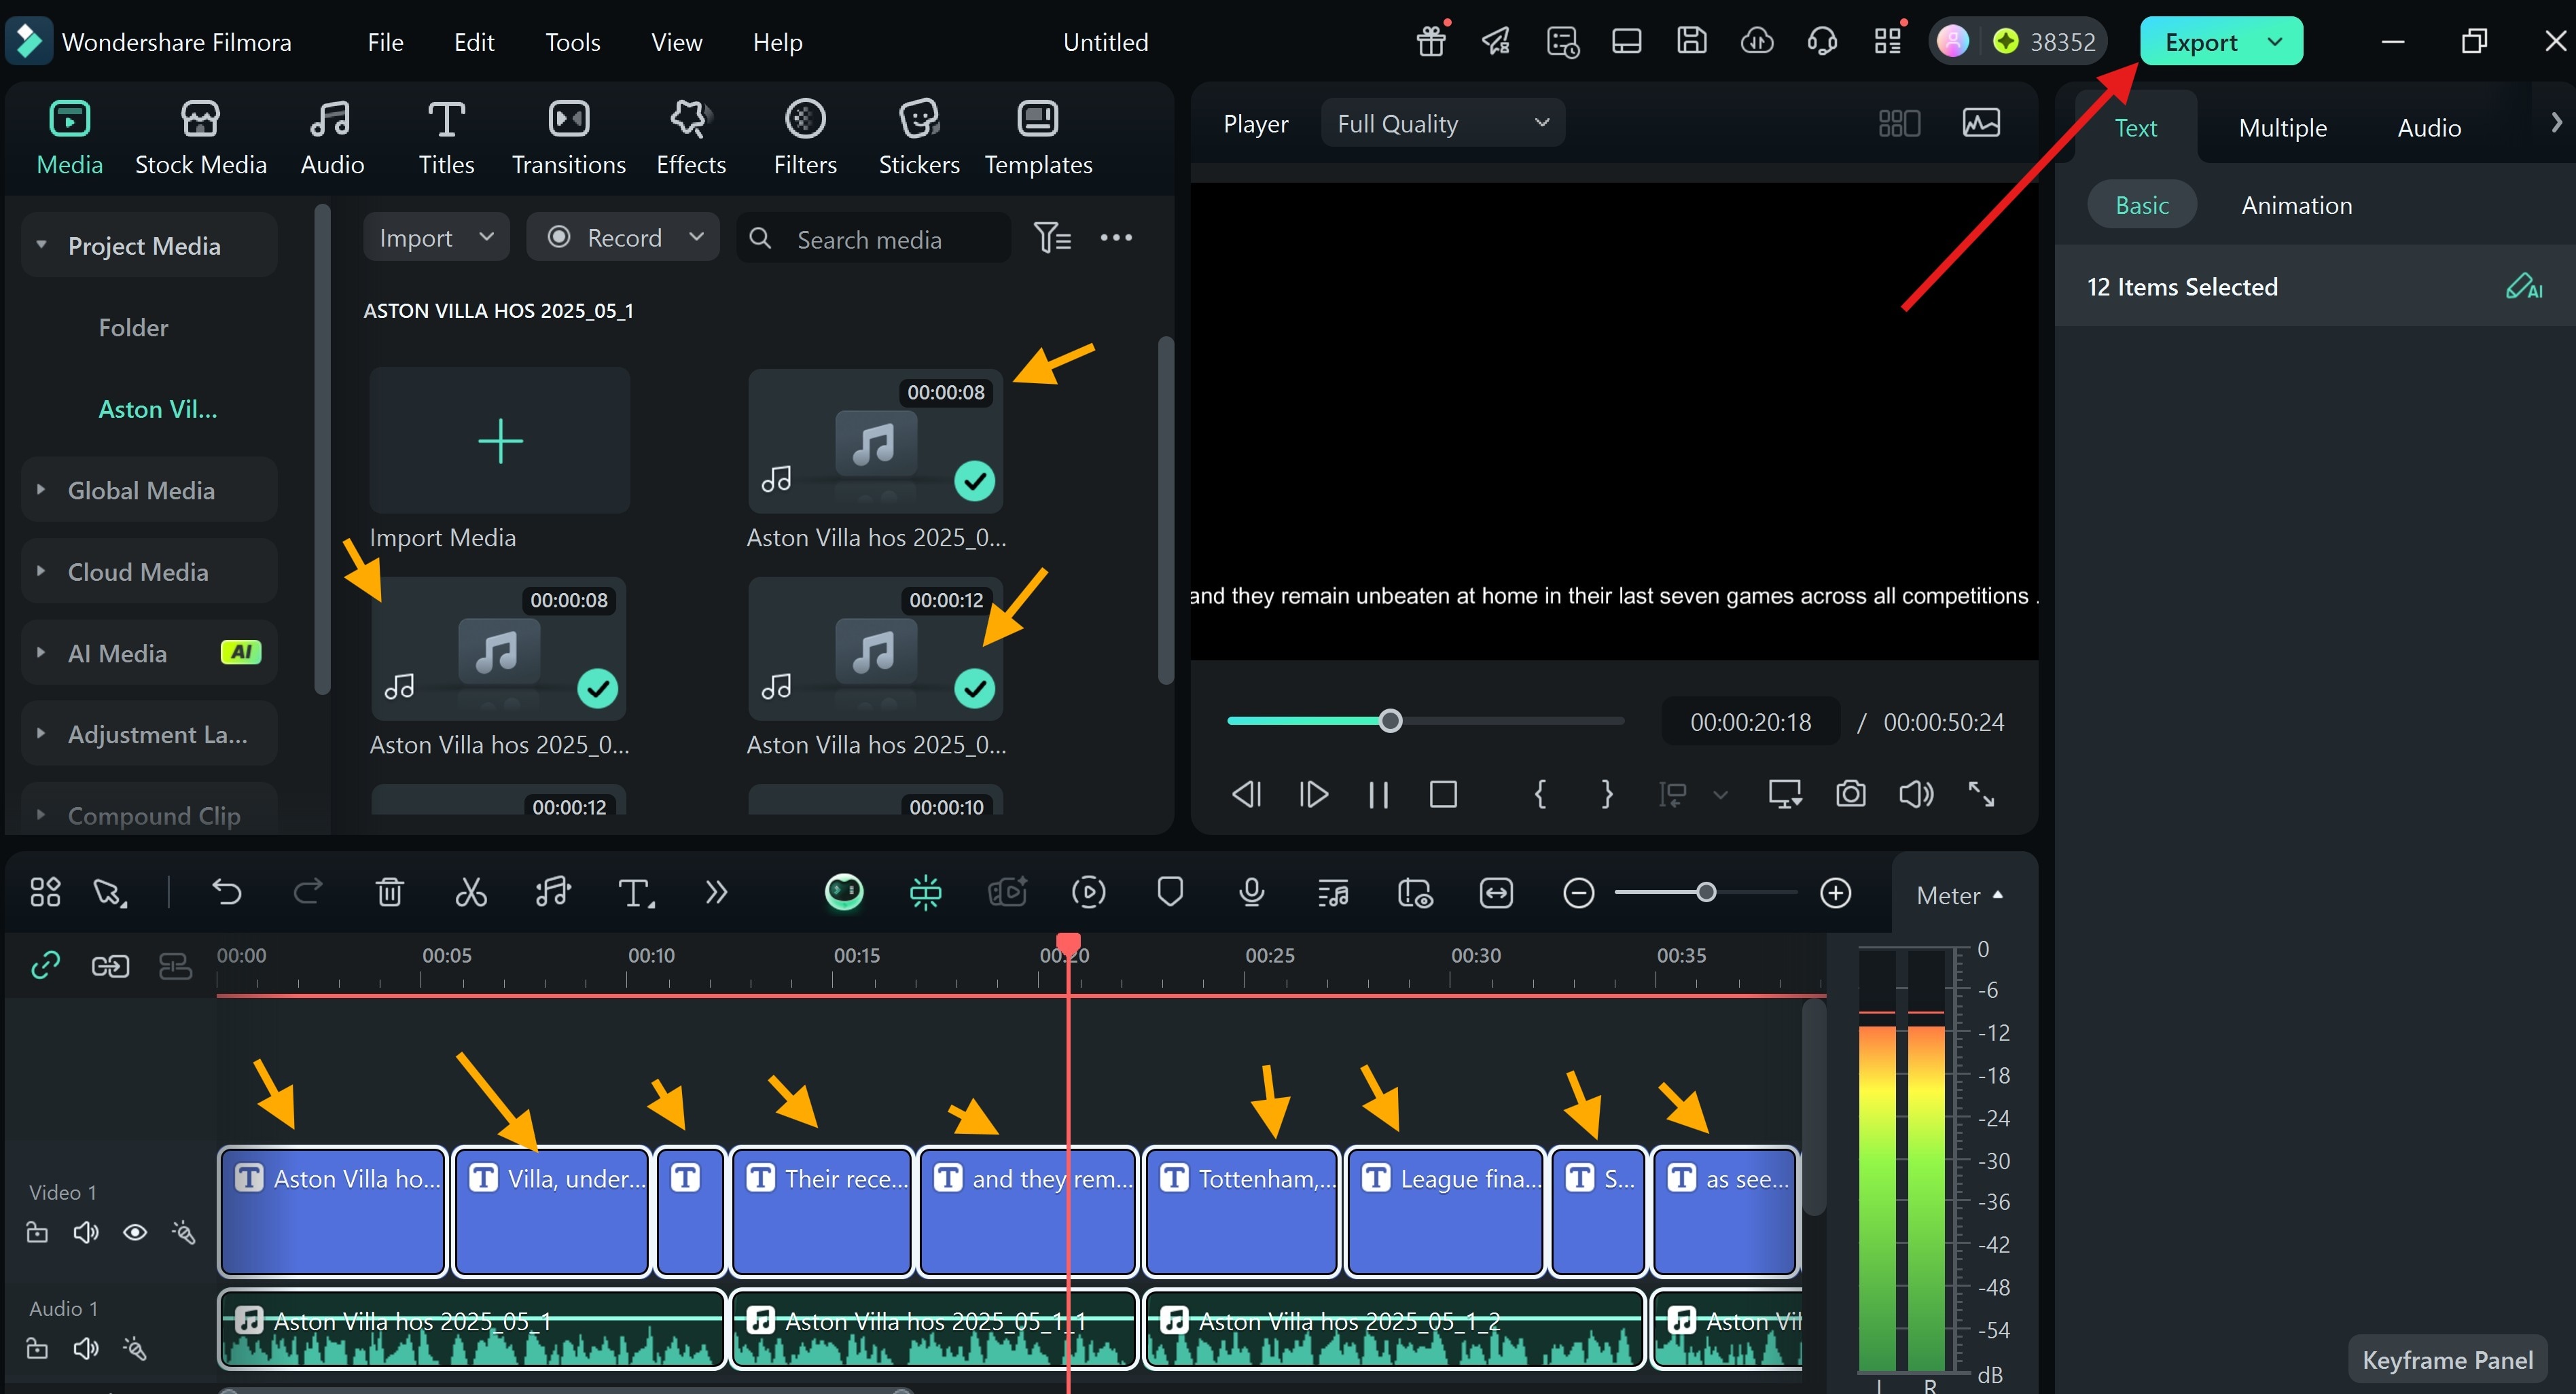Open the Stickers panel
This screenshot has height=1394, width=2576.
click(918, 139)
